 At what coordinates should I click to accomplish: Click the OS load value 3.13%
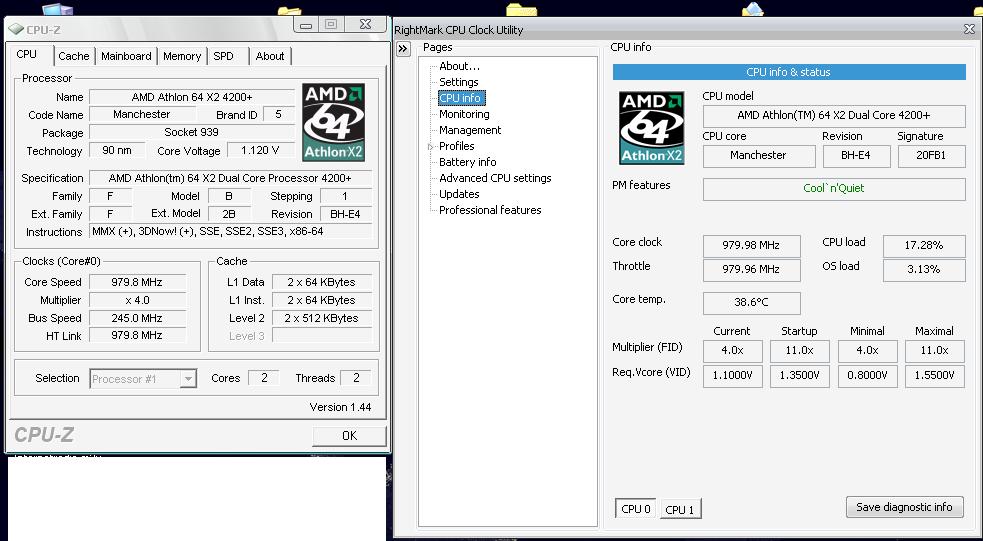(x=923, y=270)
